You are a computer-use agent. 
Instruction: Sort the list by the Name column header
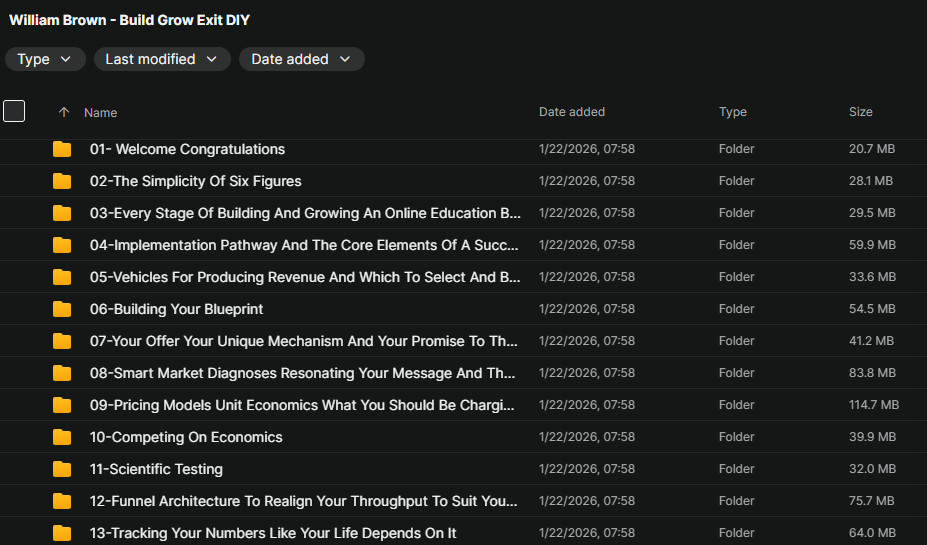click(x=101, y=113)
